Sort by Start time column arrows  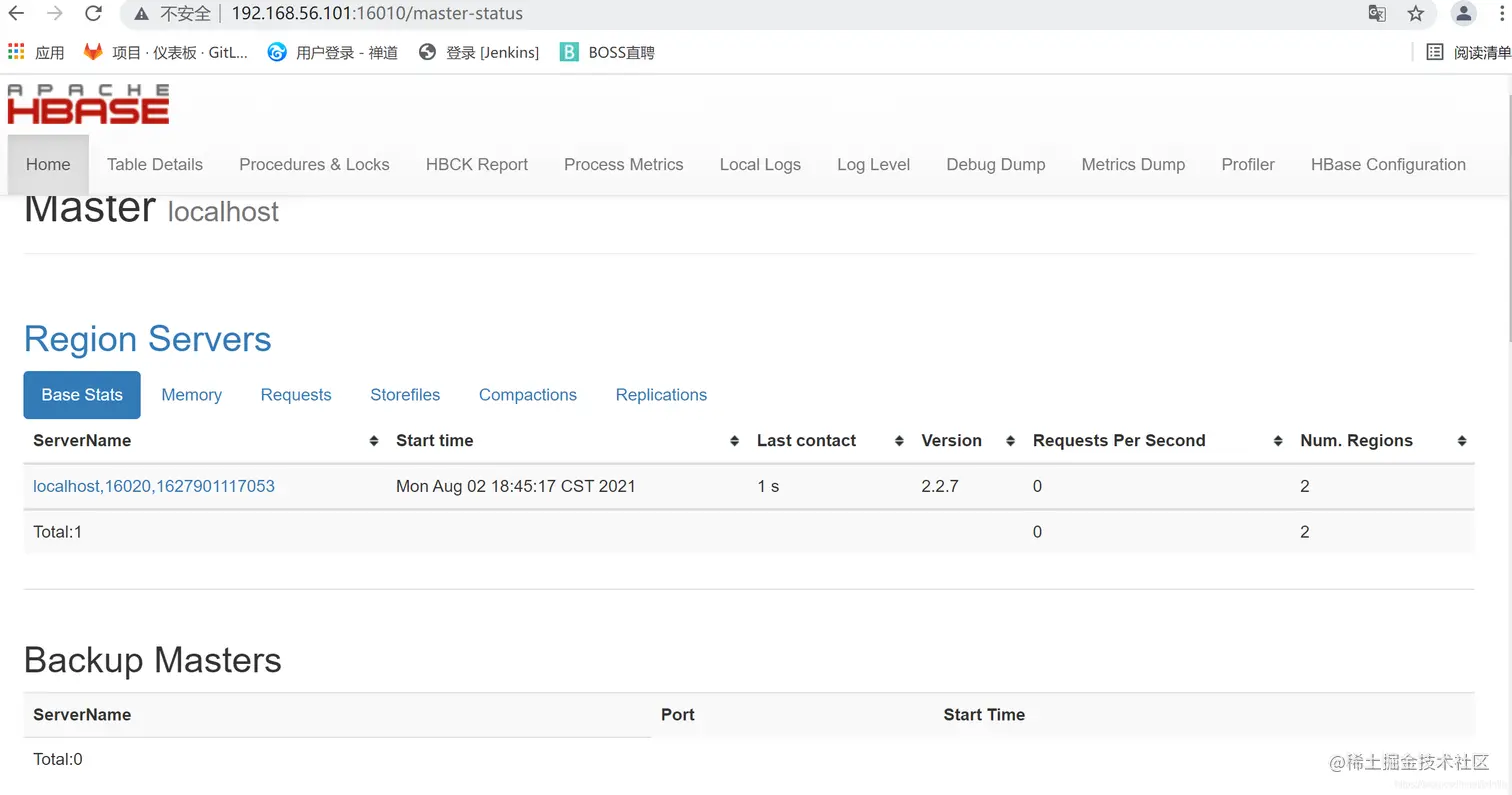click(735, 441)
